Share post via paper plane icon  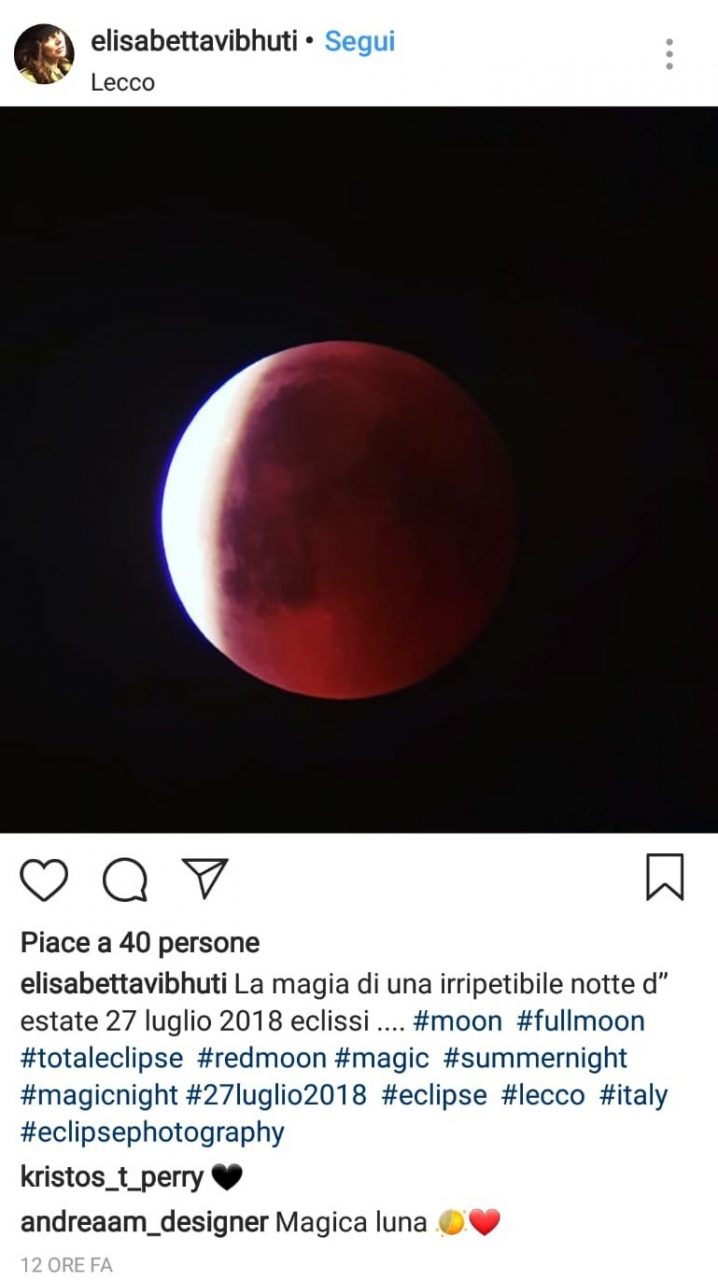(205, 877)
